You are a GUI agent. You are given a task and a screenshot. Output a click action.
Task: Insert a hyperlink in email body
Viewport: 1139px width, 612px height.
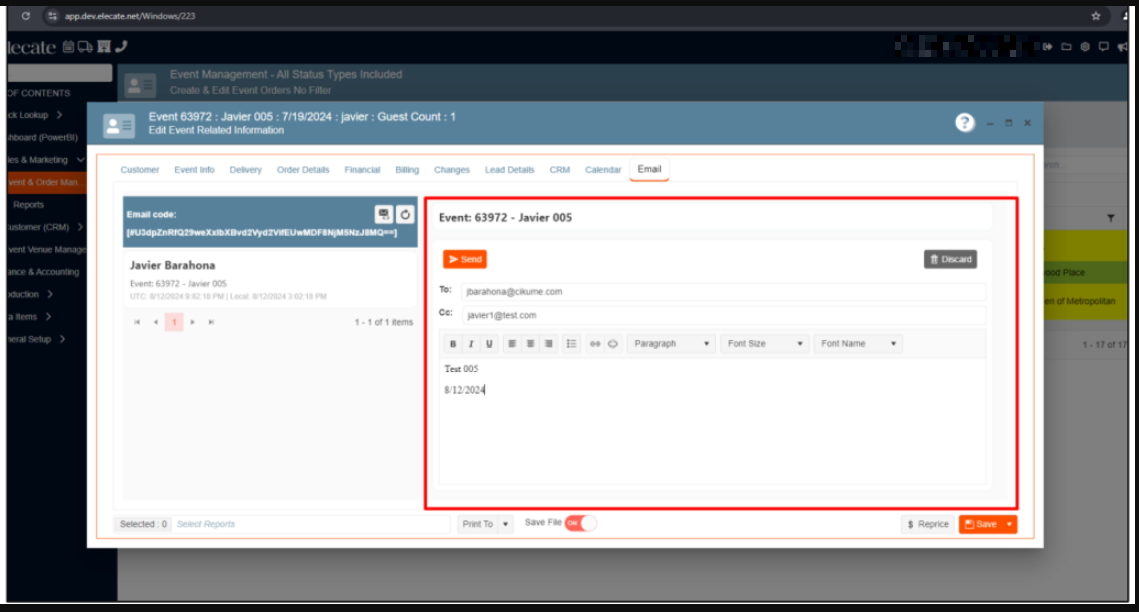tap(595, 344)
